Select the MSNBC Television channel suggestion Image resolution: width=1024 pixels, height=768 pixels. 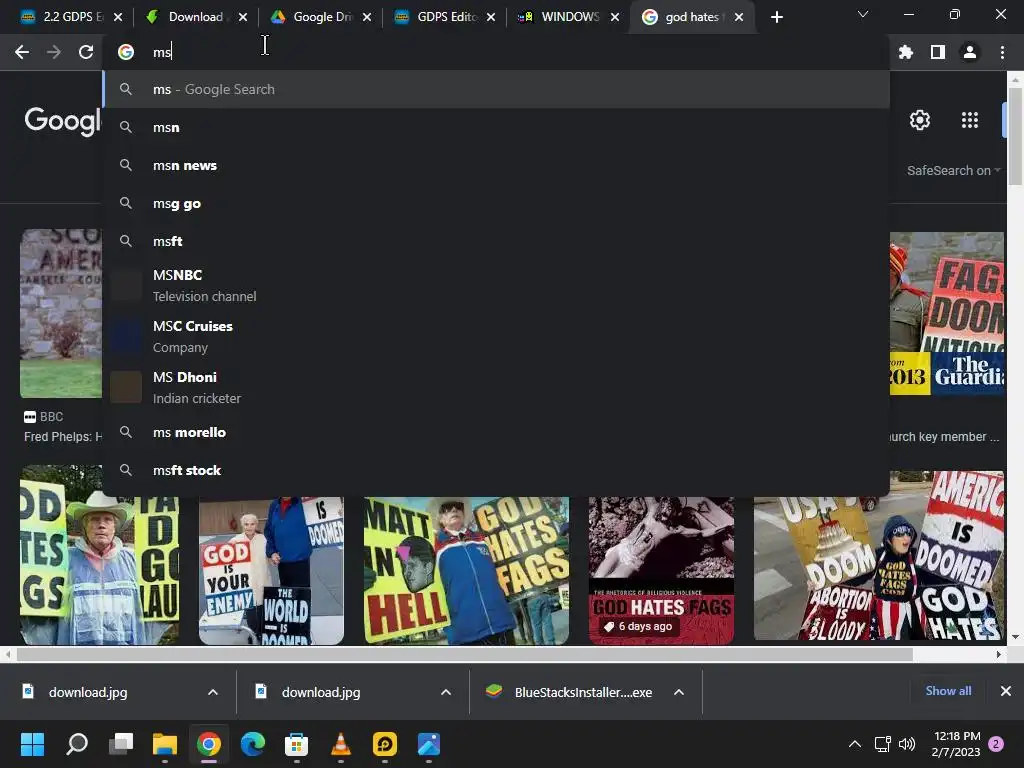(496, 285)
